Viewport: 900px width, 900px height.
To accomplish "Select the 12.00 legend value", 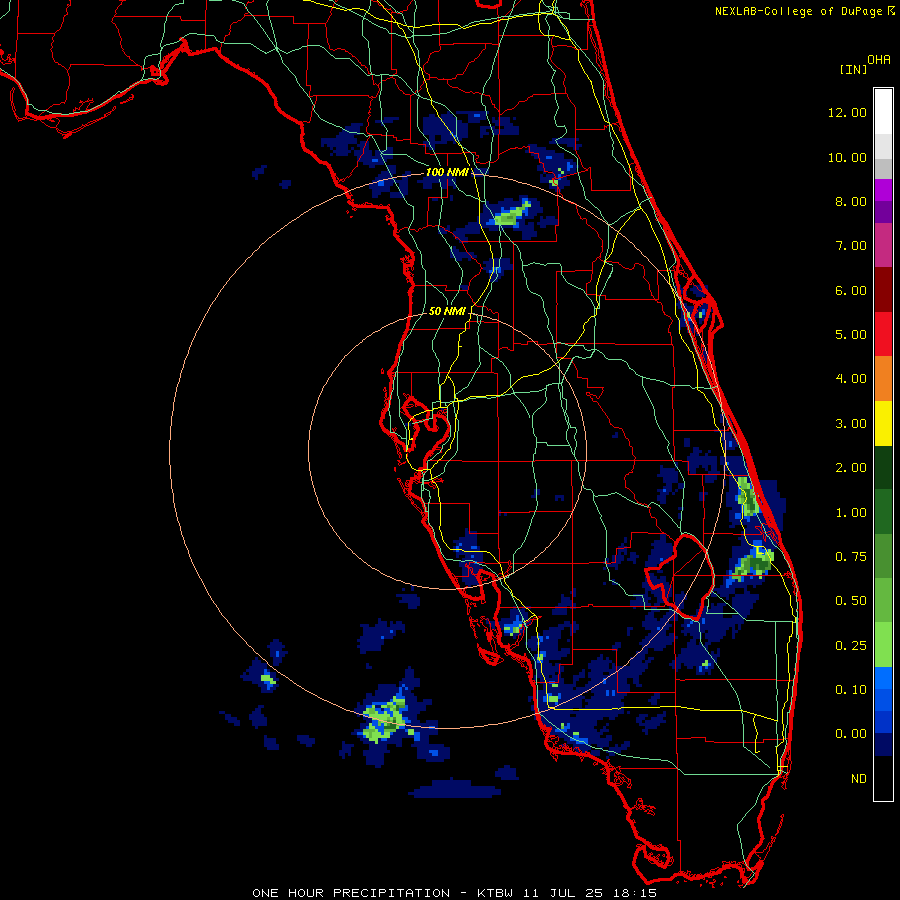I will [847, 112].
